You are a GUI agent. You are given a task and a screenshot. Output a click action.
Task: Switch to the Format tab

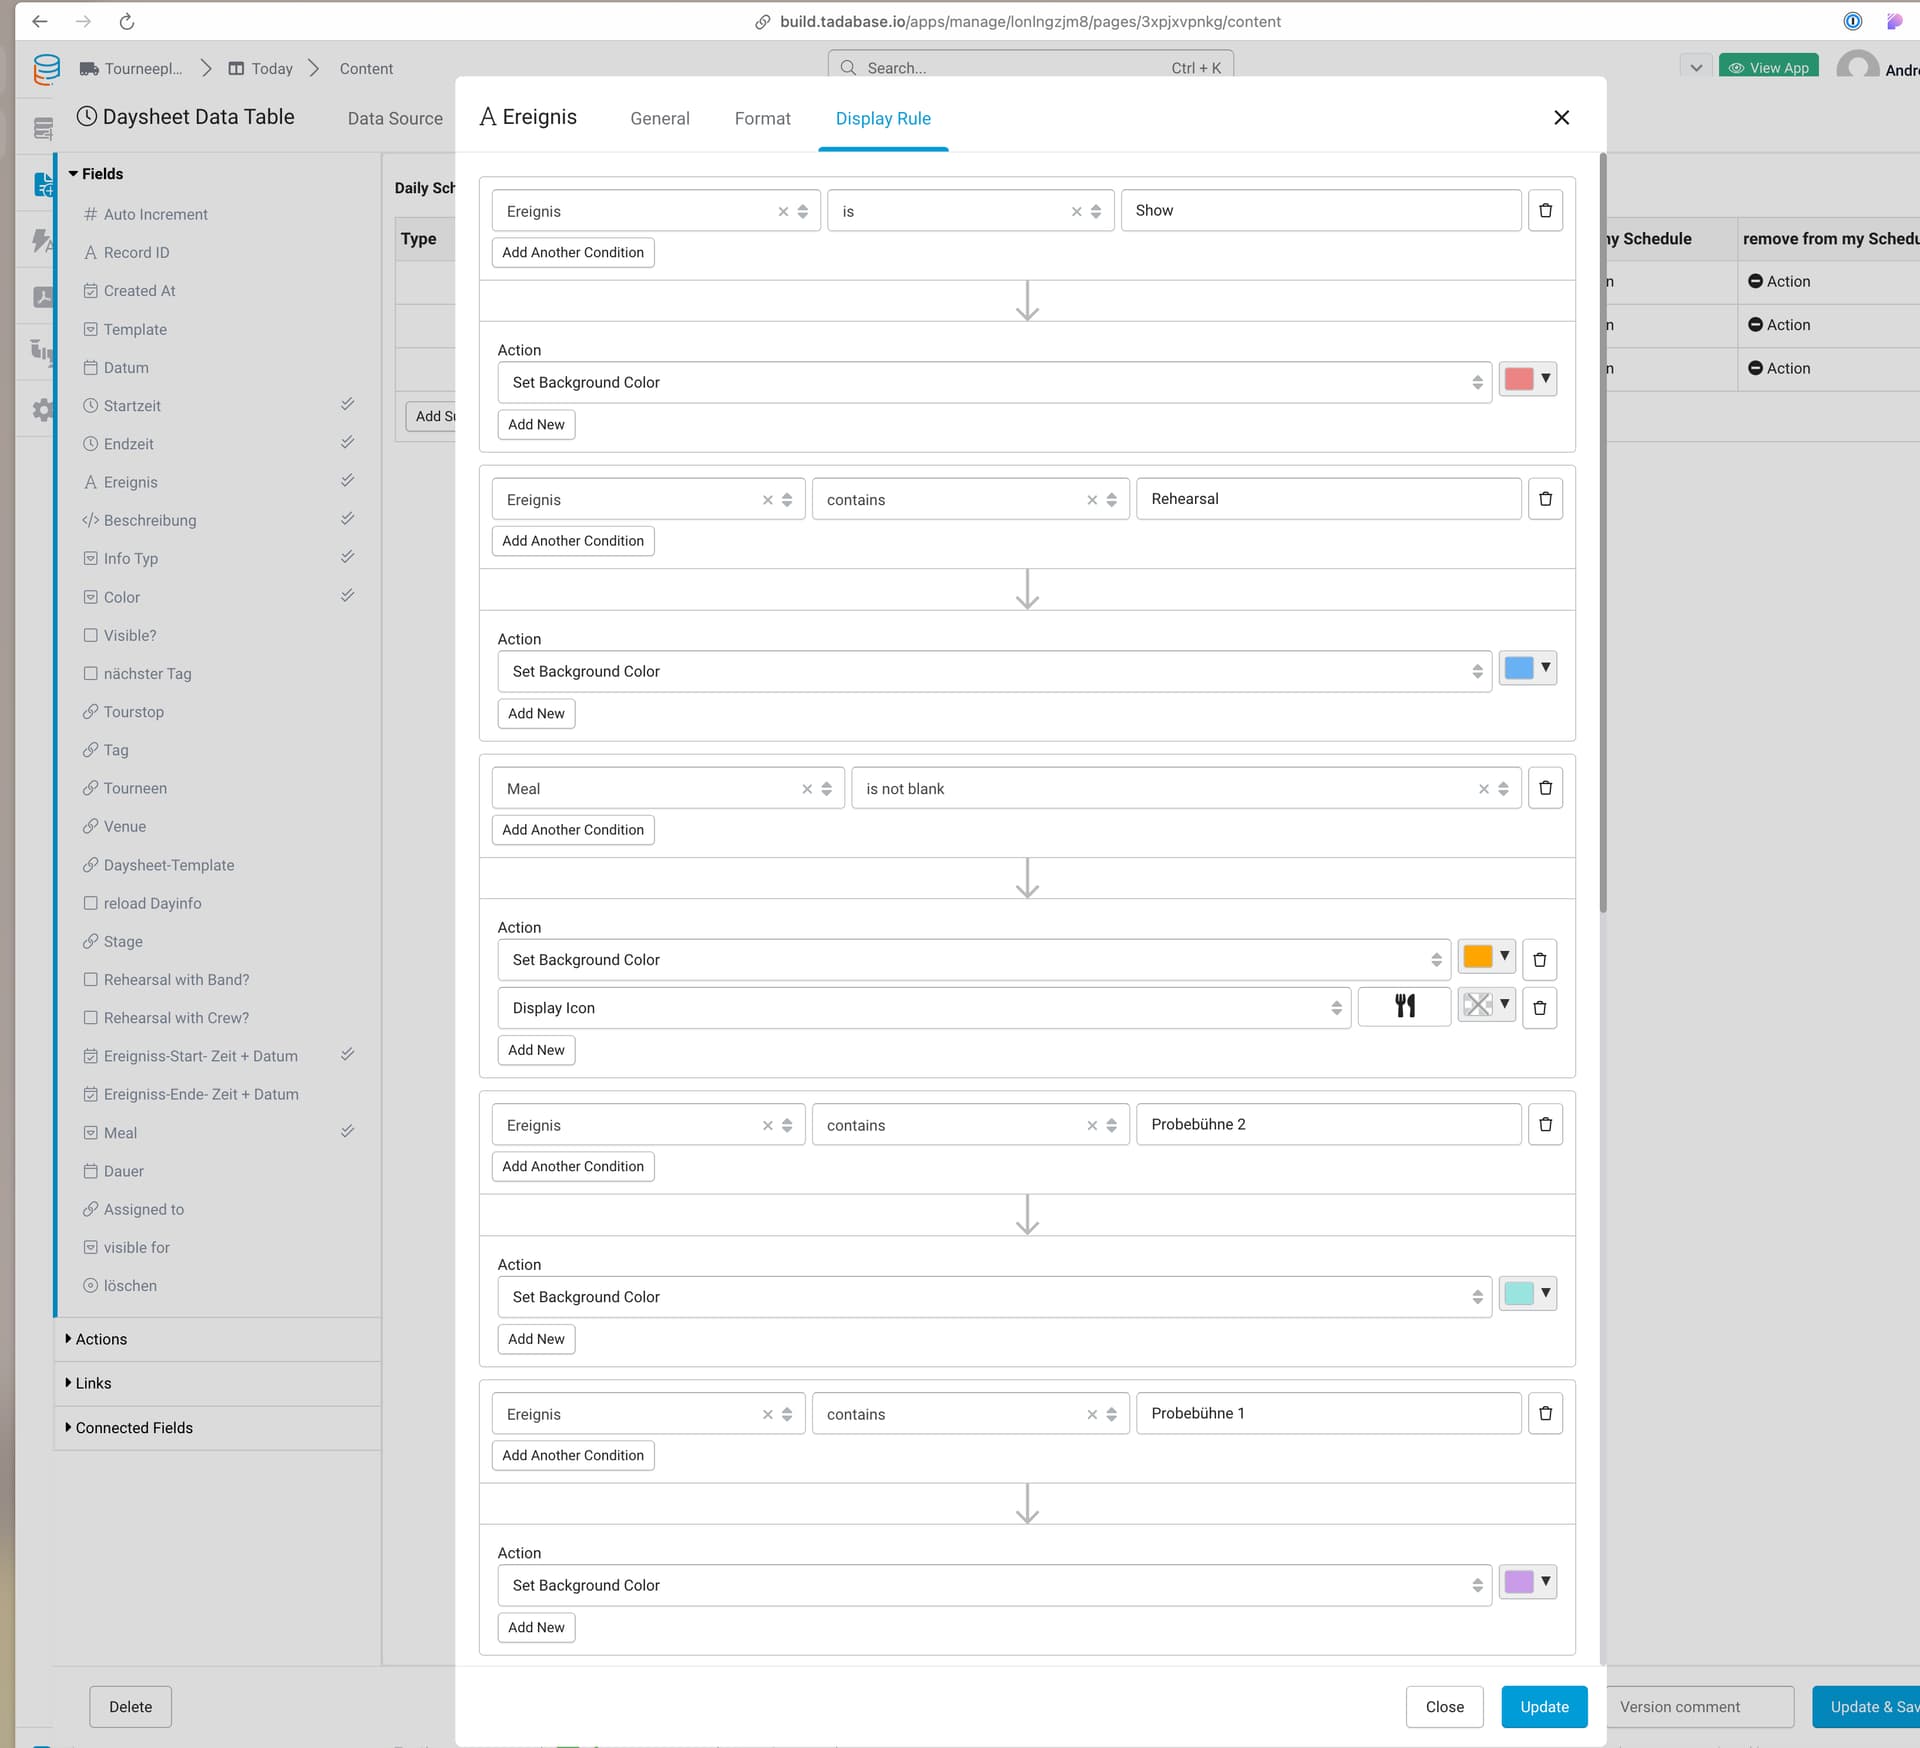(x=762, y=118)
